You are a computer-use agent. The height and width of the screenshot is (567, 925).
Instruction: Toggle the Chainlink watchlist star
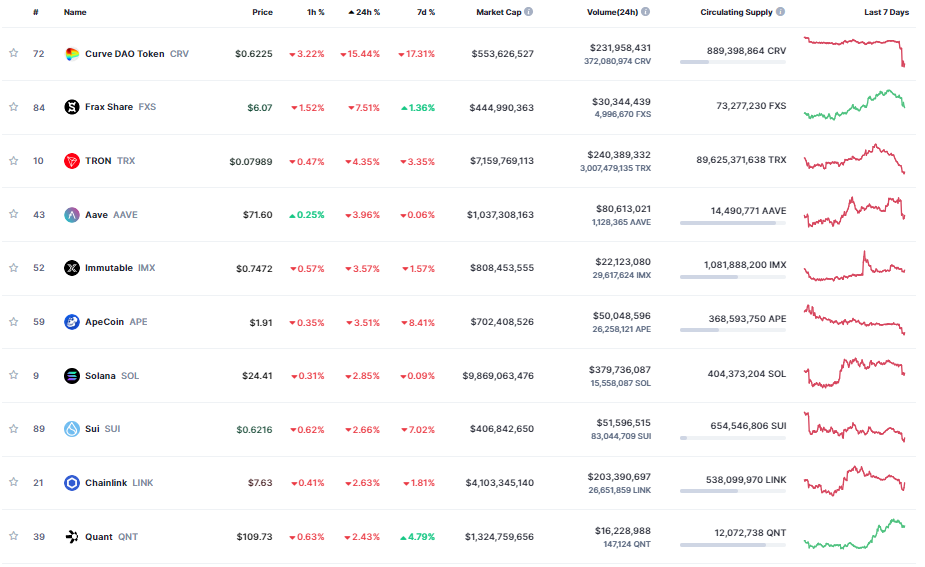[14, 482]
